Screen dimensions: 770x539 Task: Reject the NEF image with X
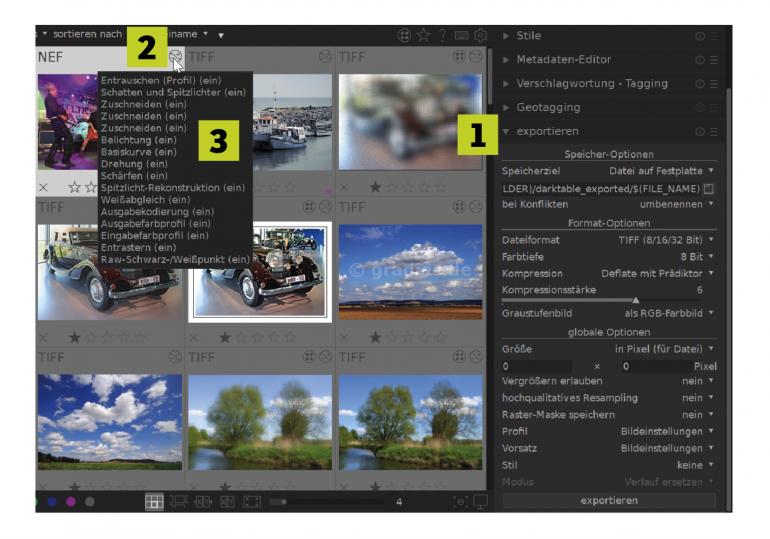point(43,187)
